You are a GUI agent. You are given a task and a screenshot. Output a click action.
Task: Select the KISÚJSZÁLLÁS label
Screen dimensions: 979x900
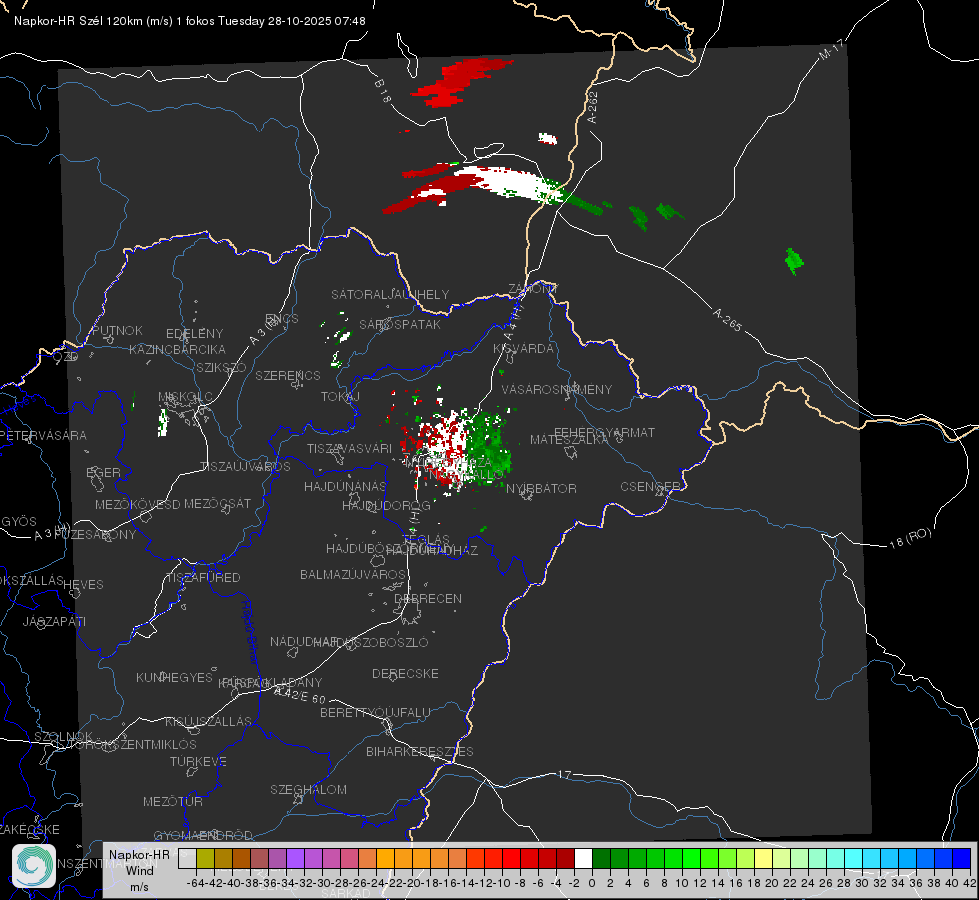click(x=209, y=722)
